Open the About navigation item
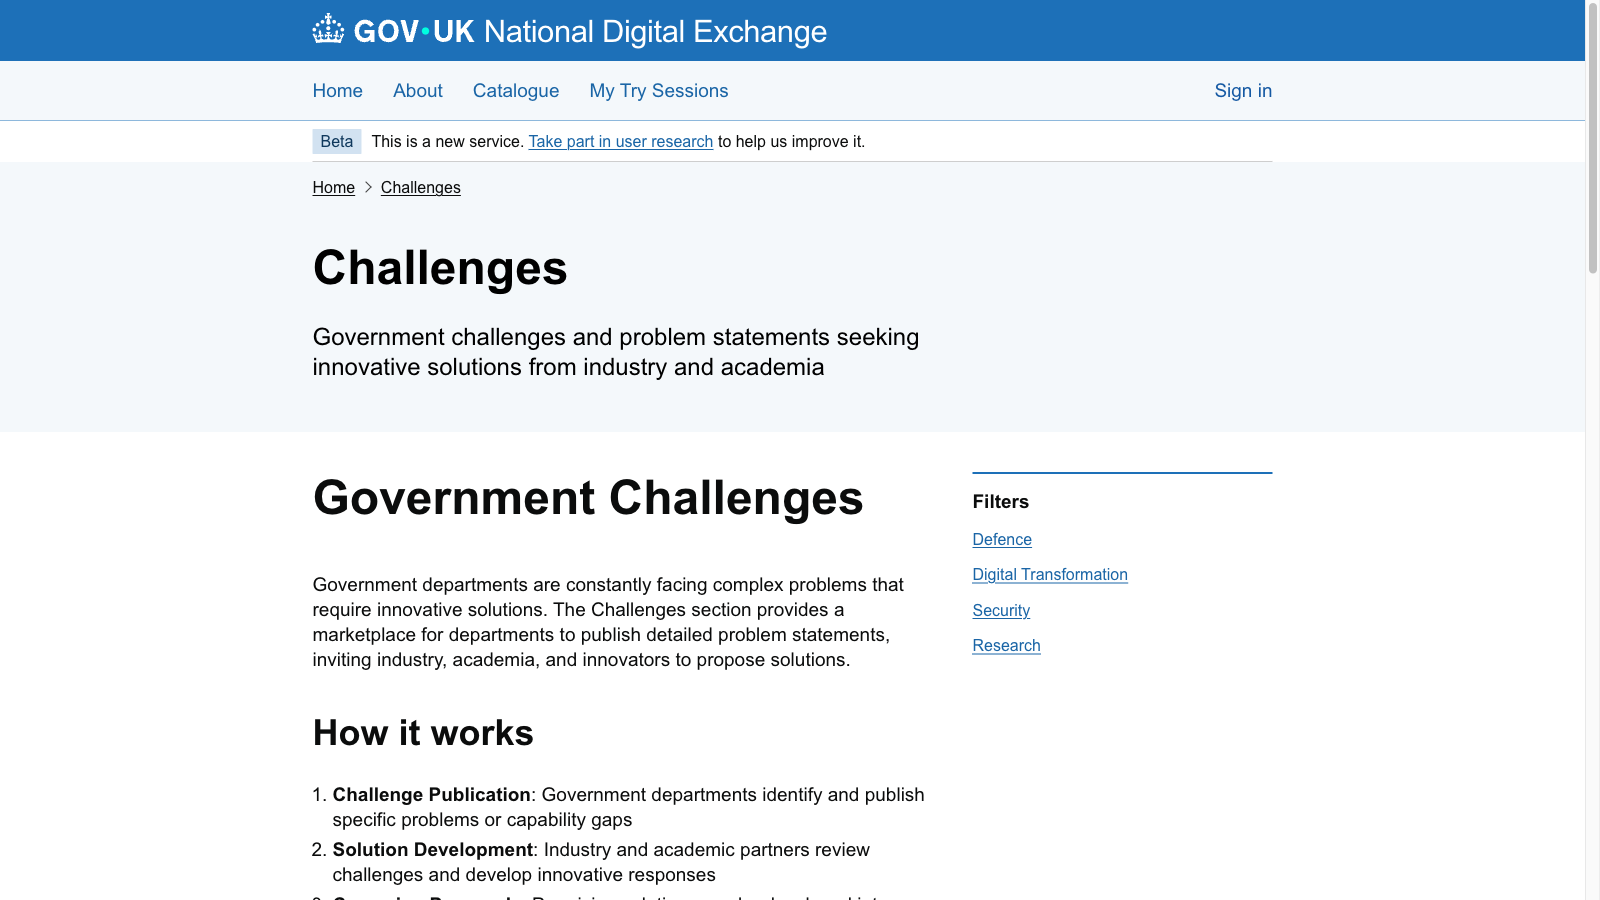The image size is (1600, 900). pos(418,91)
